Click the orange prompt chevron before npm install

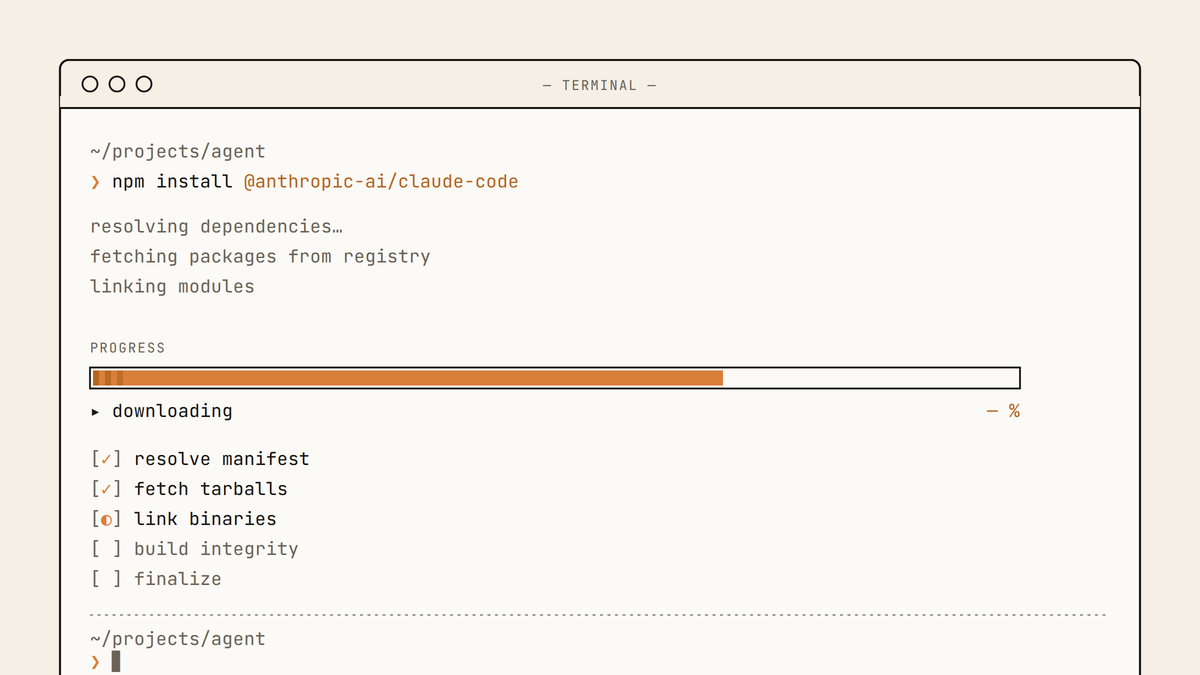click(x=95, y=182)
